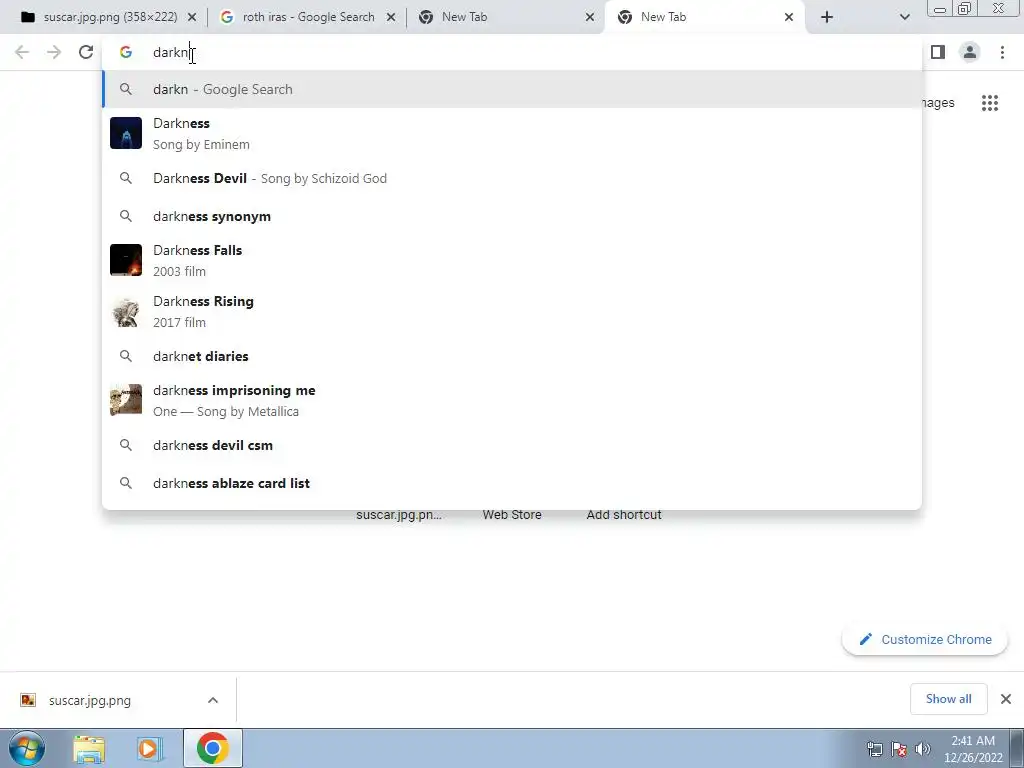Close the suscar.jpg.png tab
The width and height of the screenshot is (1024, 768).
192,17
